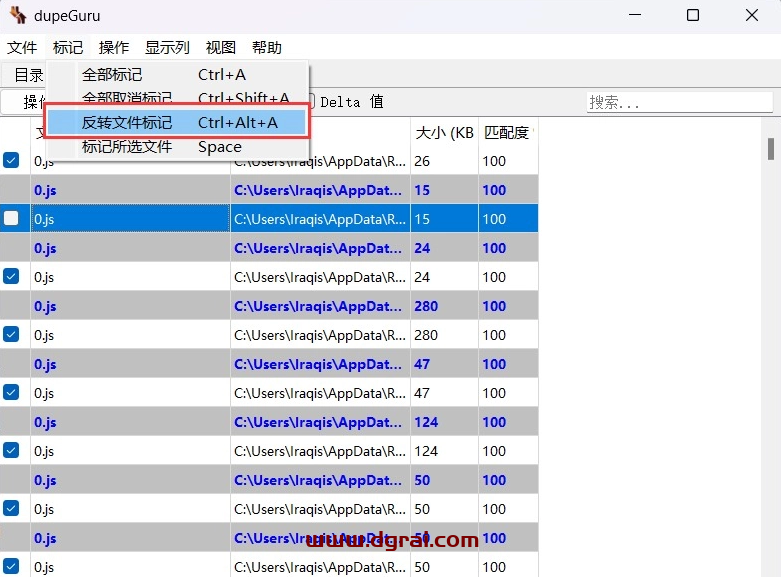Select 反转文件标记 Ctrl+Alt+A menu entry
This screenshot has width=781, height=577.
tap(177, 122)
